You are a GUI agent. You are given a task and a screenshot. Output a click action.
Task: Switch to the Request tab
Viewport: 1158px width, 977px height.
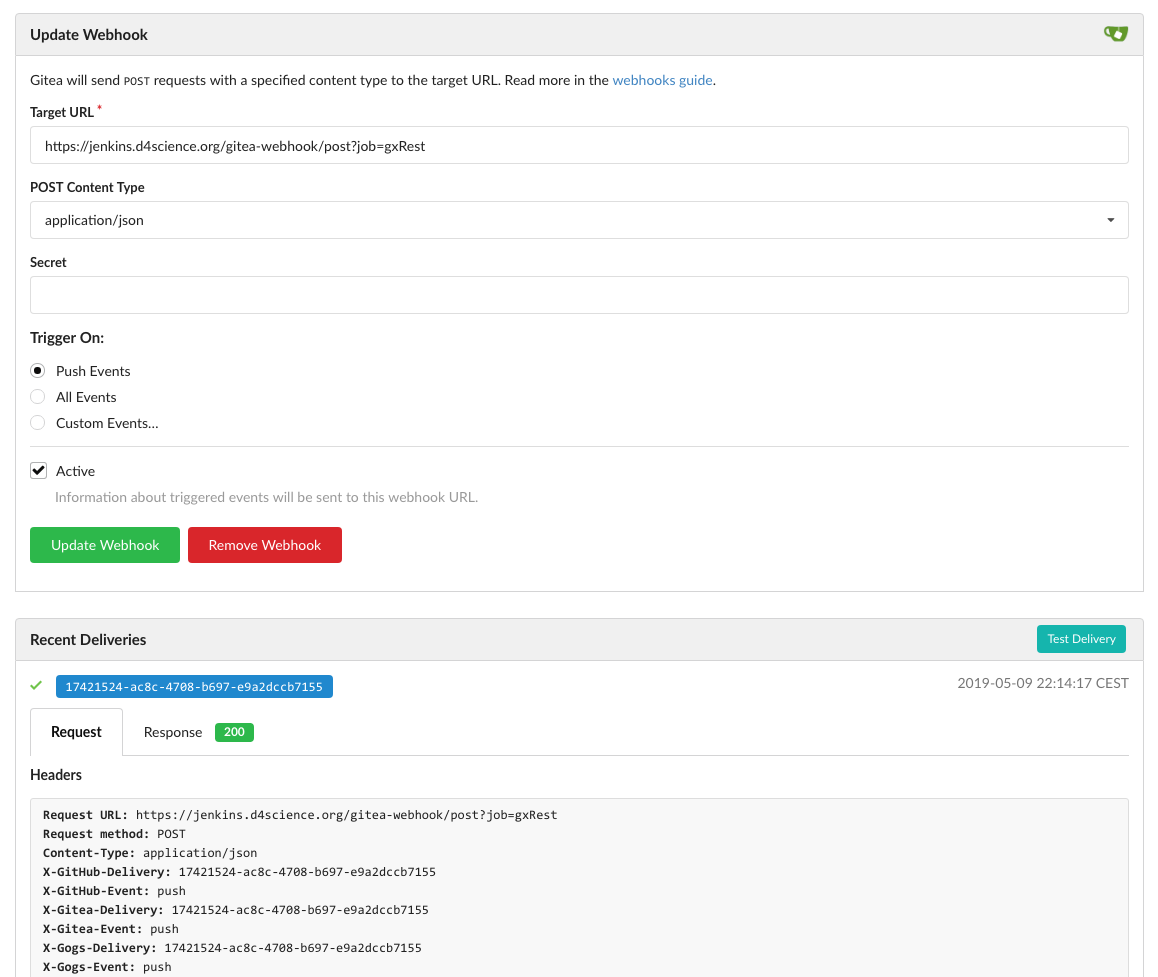[x=76, y=732]
